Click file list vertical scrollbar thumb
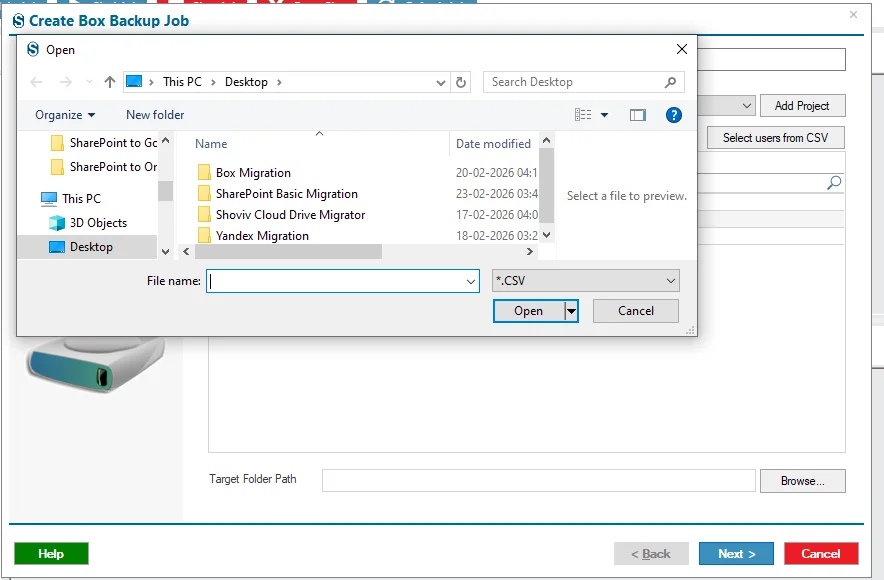Screen dimensions: 884x580 546,186
